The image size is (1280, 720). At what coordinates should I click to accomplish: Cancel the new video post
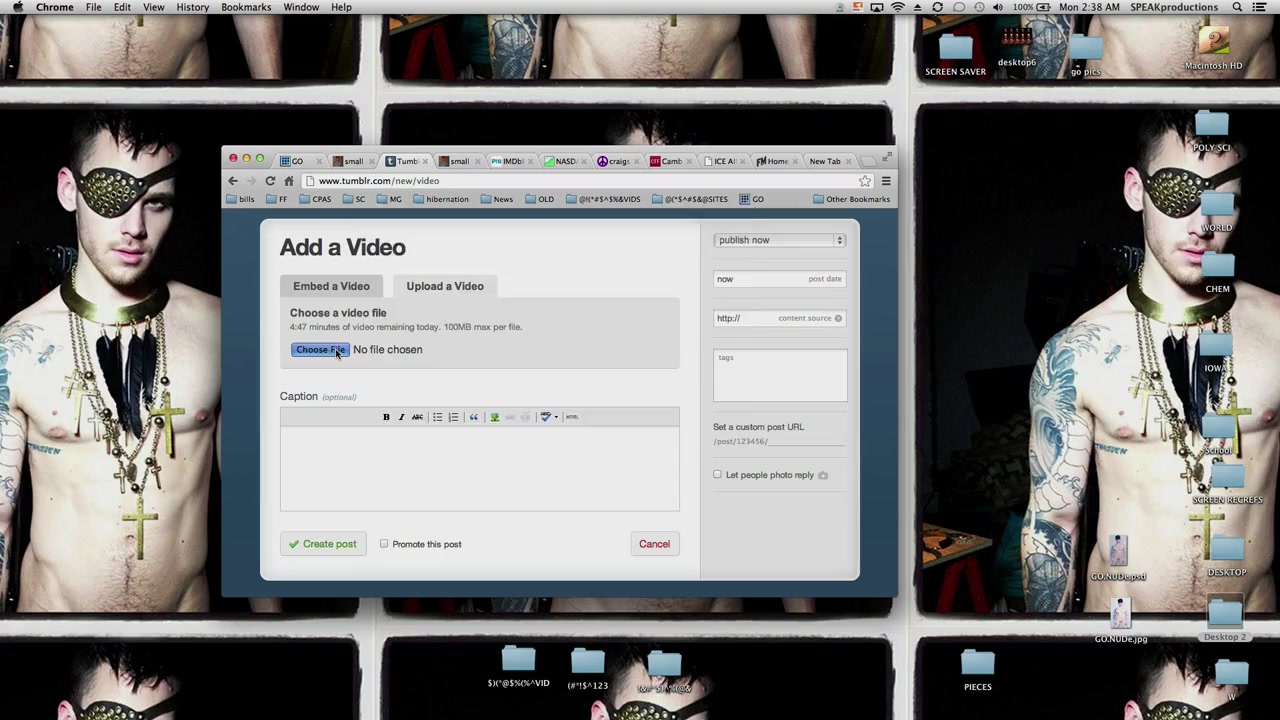pyautogui.click(x=654, y=544)
